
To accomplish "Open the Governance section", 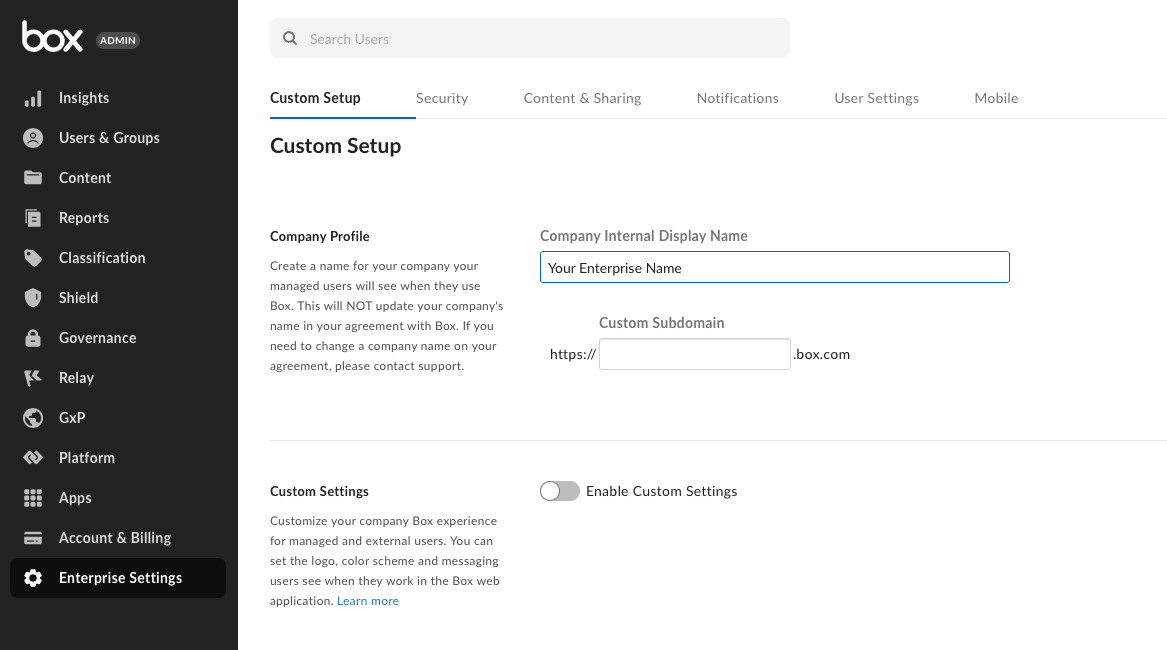I will click(98, 338).
